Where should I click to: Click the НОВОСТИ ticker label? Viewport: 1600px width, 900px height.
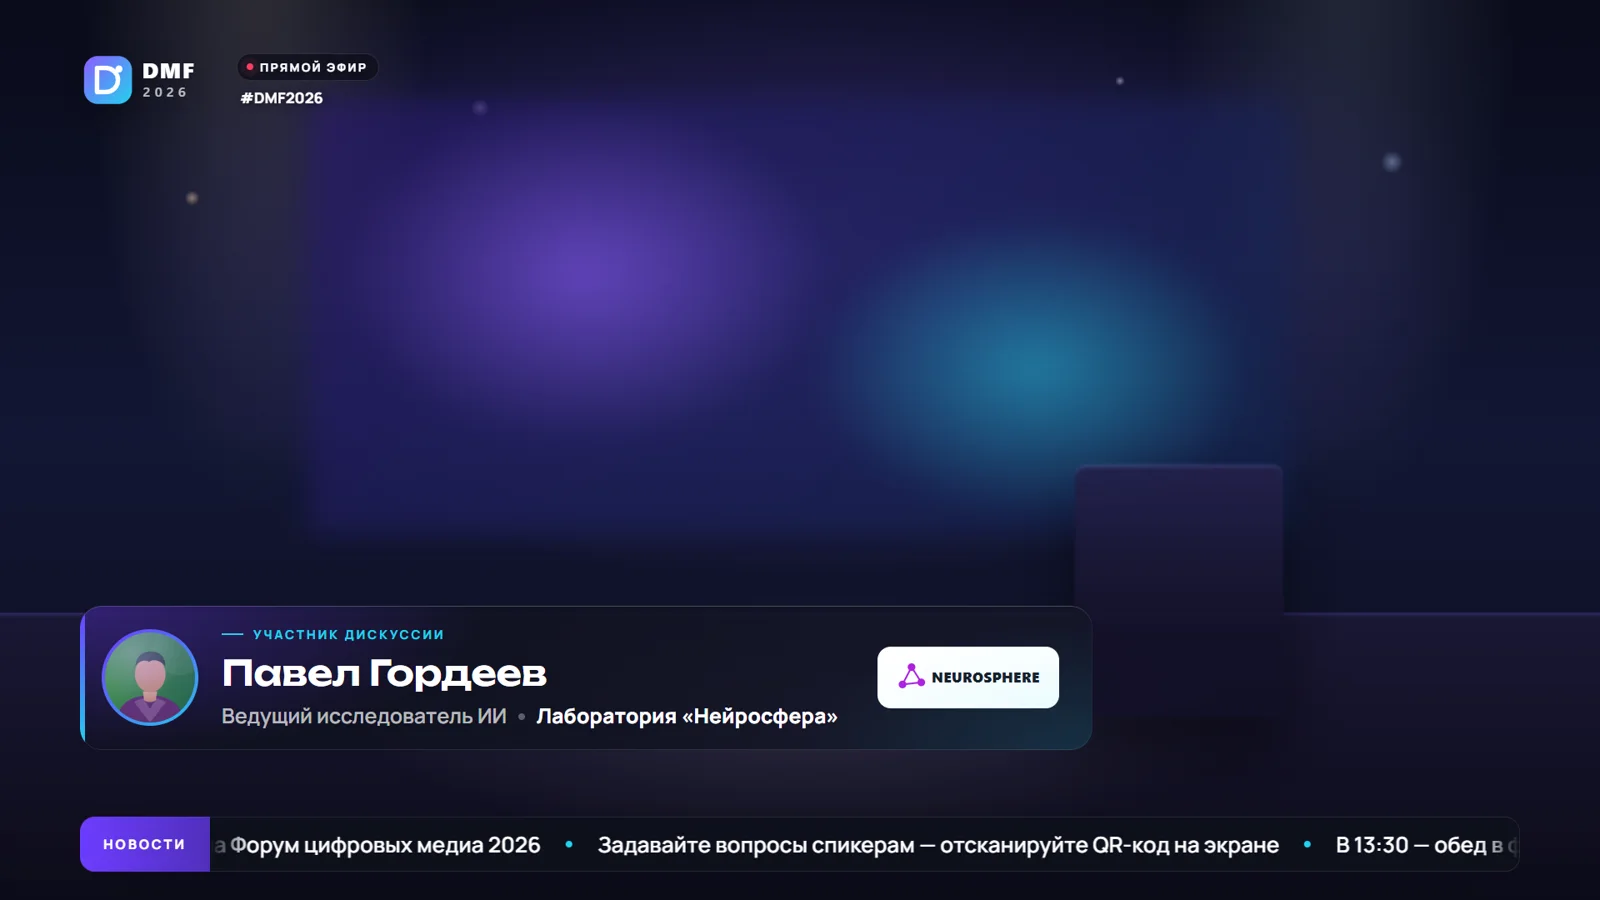click(x=145, y=844)
